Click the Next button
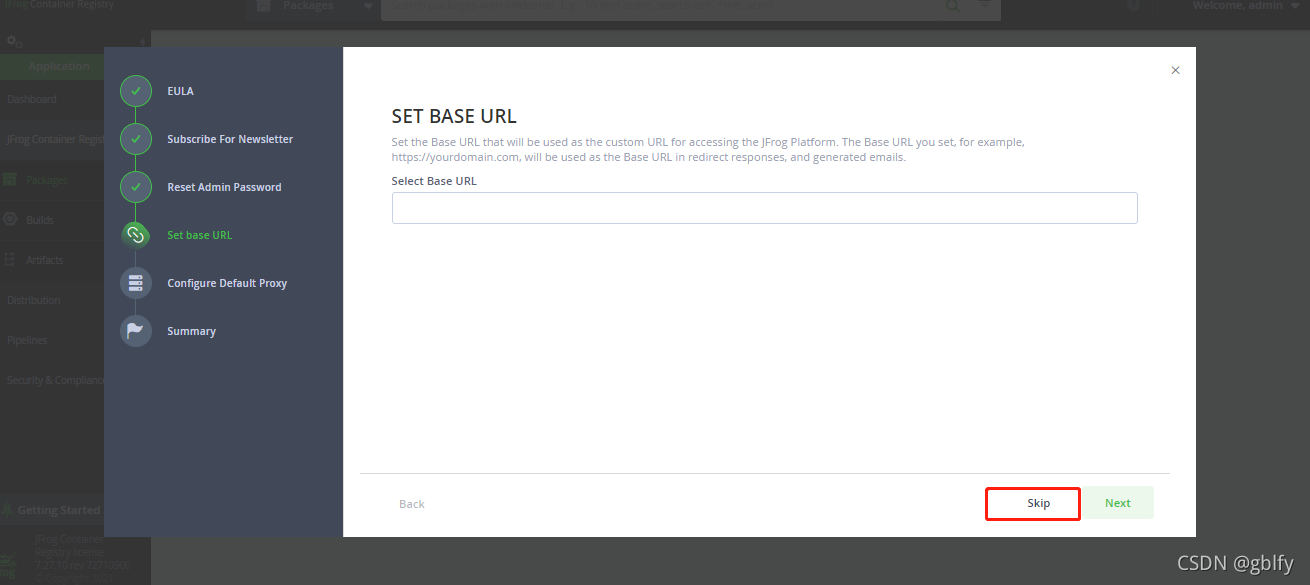Viewport: 1310px width, 585px height. (1118, 503)
